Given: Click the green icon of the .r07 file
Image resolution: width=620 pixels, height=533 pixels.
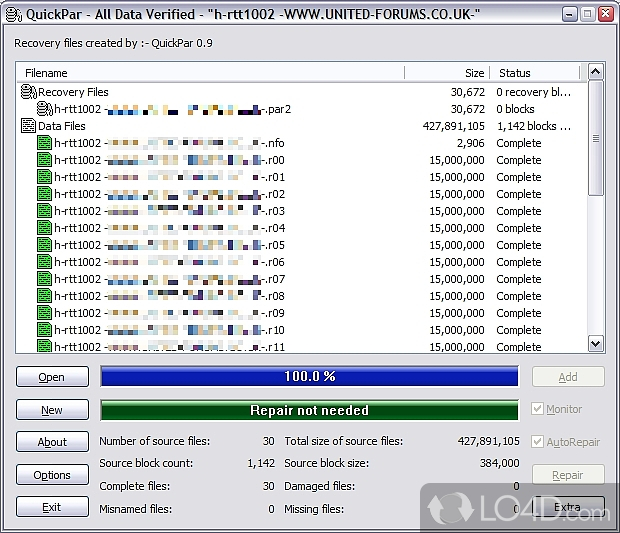Looking at the screenshot, I should [x=44, y=279].
